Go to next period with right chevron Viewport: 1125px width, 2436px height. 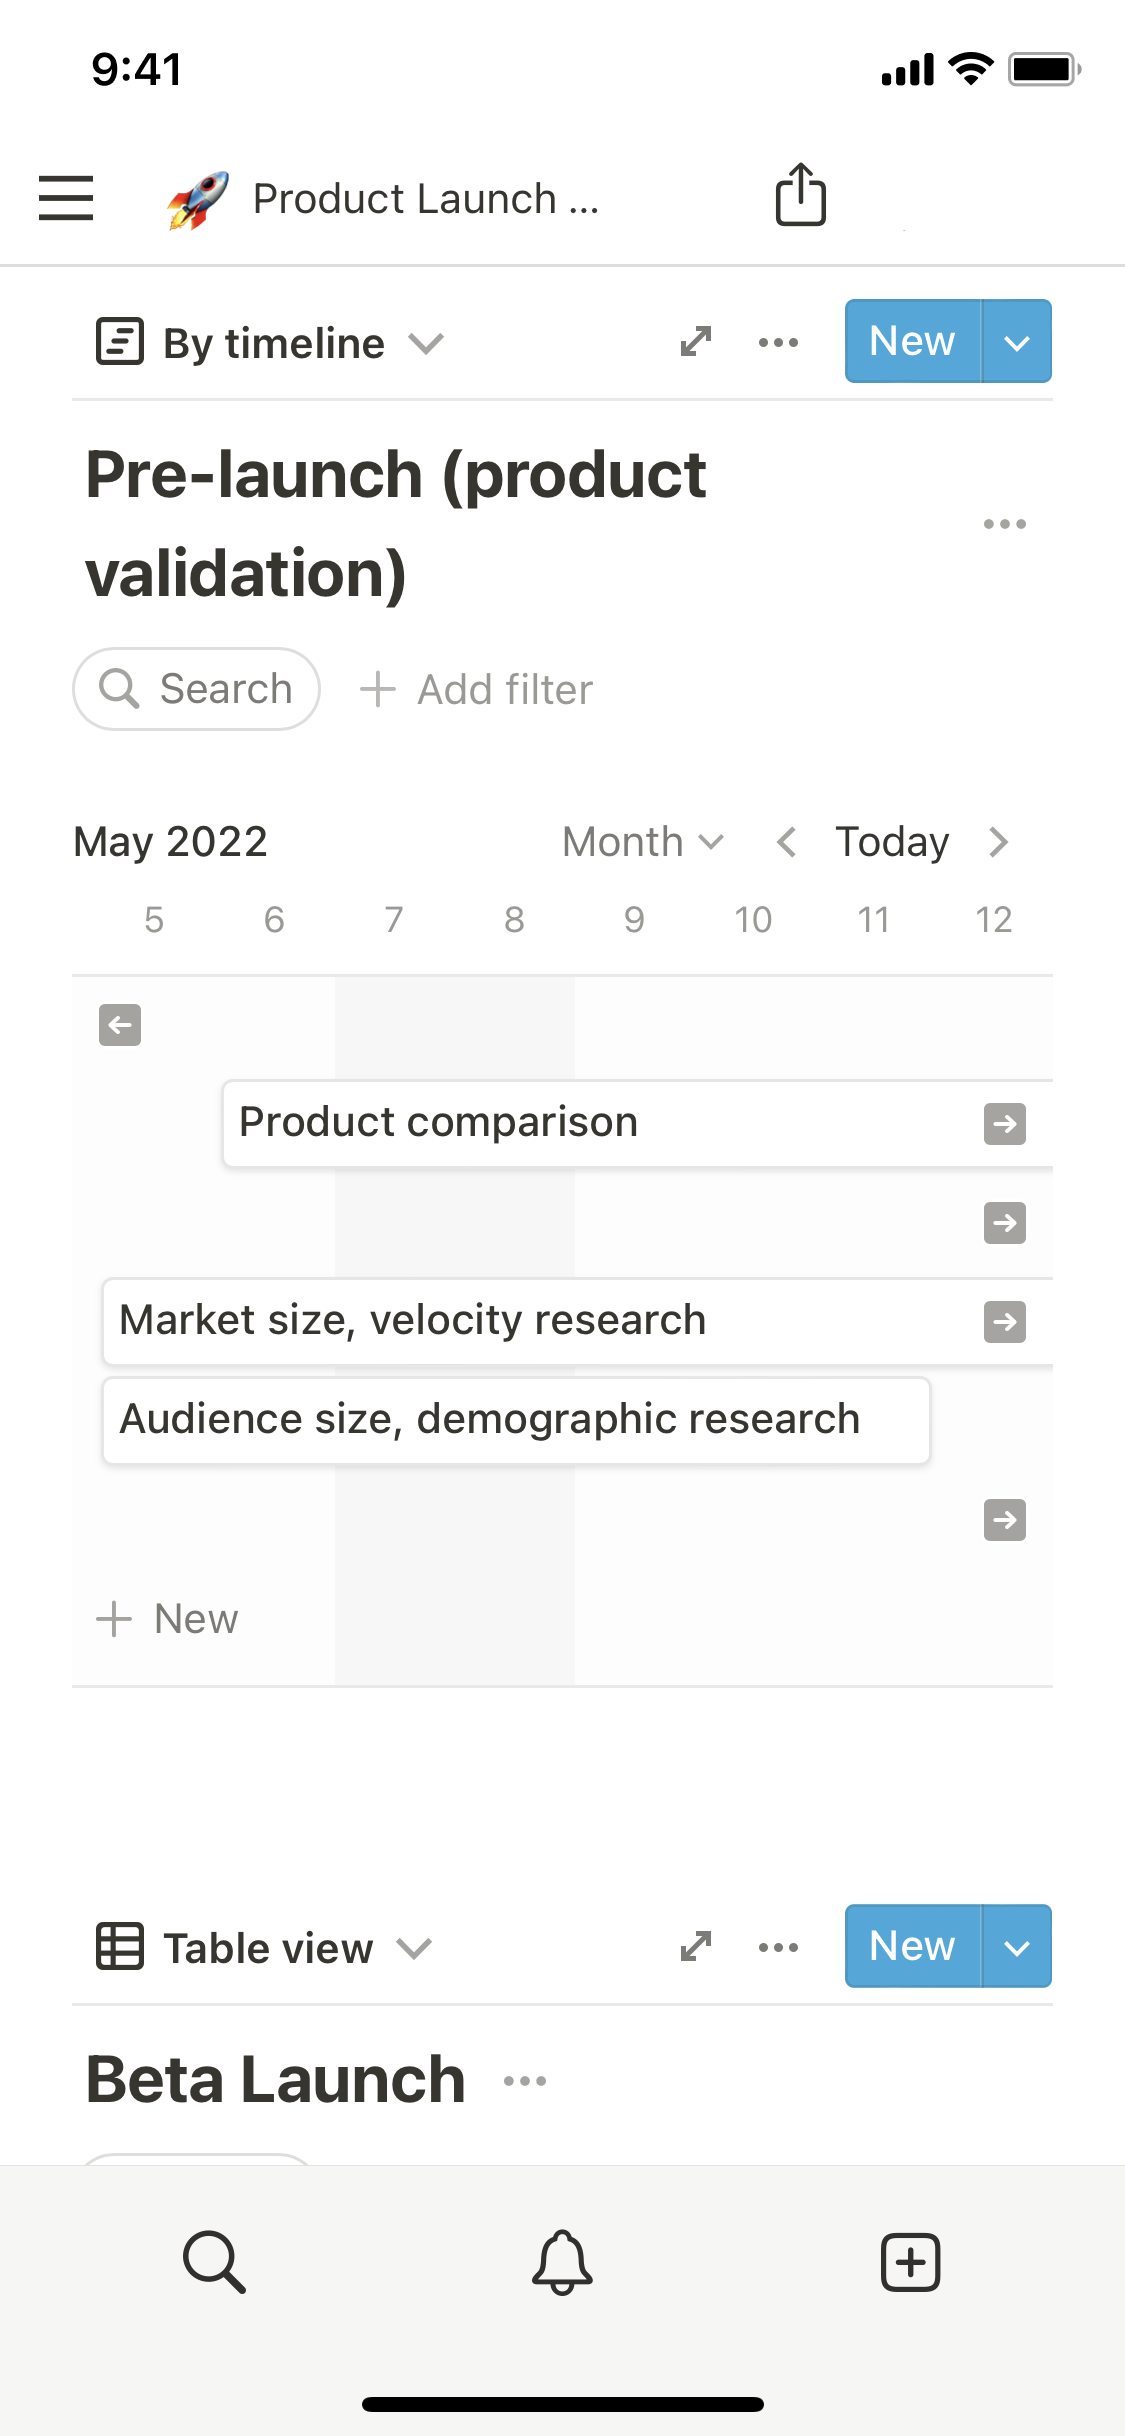coord(998,842)
